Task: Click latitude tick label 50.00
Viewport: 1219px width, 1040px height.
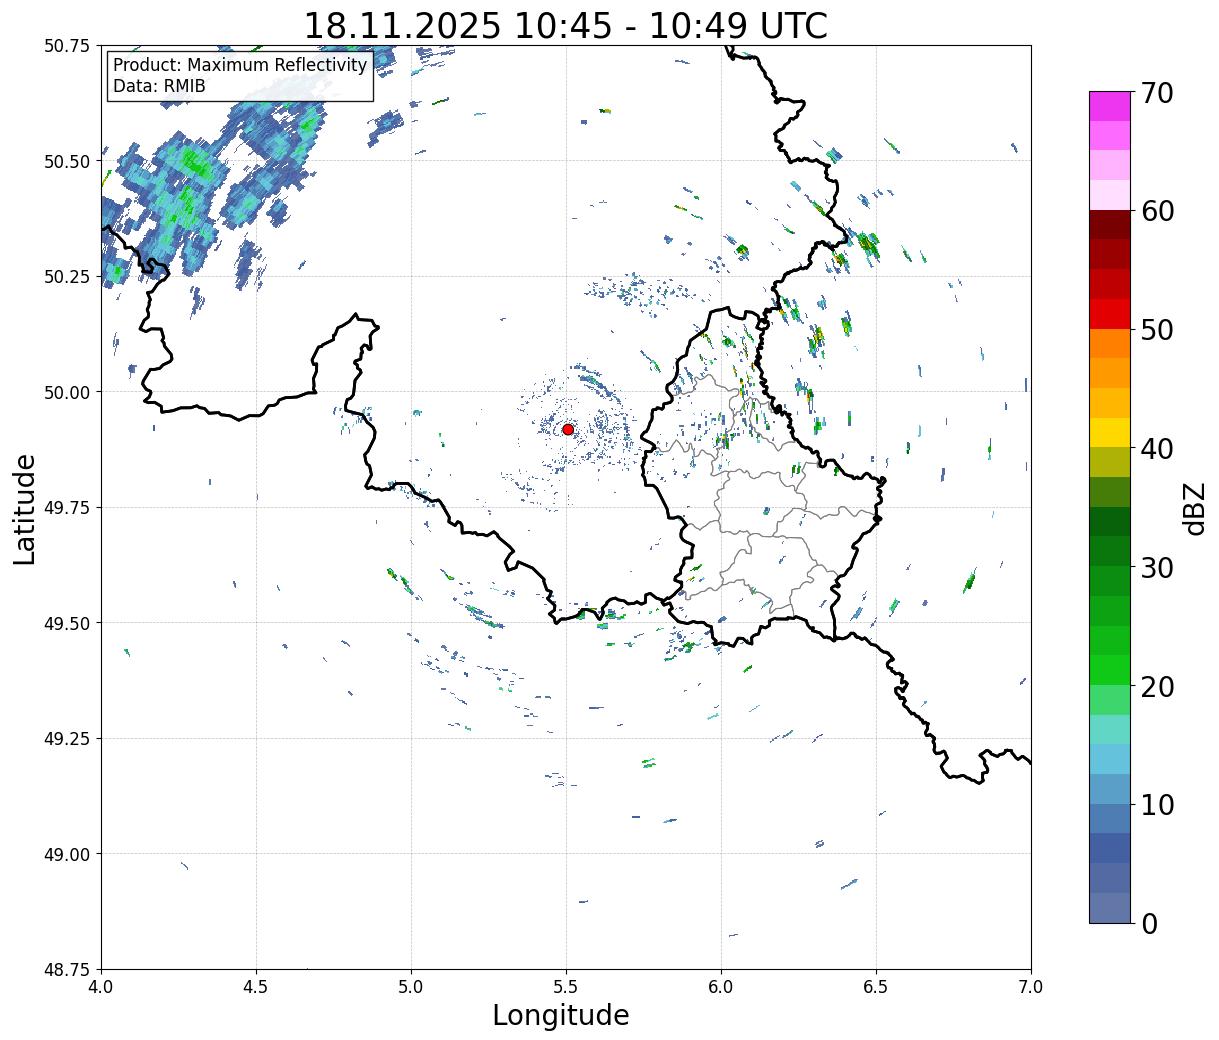Action: [x=67, y=392]
